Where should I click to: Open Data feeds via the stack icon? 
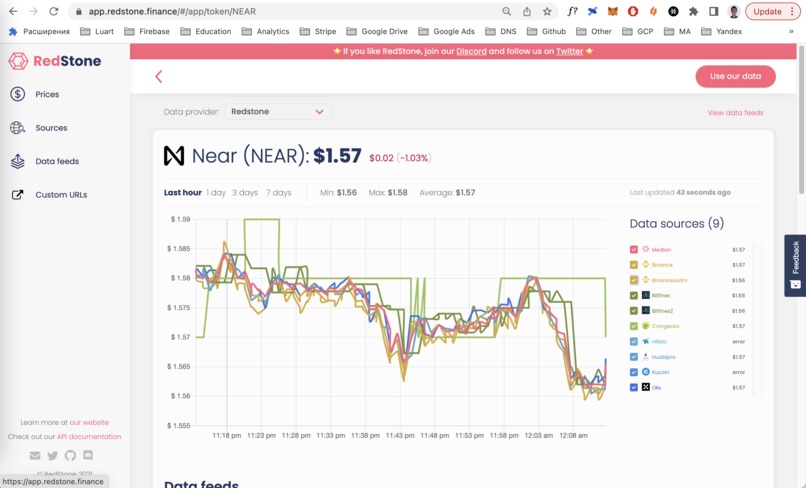(18, 161)
